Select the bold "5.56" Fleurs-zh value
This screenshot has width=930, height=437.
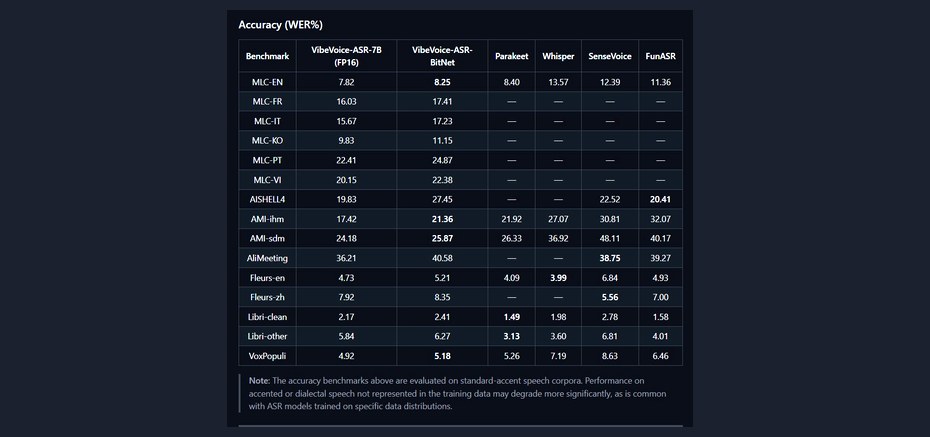tap(610, 297)
